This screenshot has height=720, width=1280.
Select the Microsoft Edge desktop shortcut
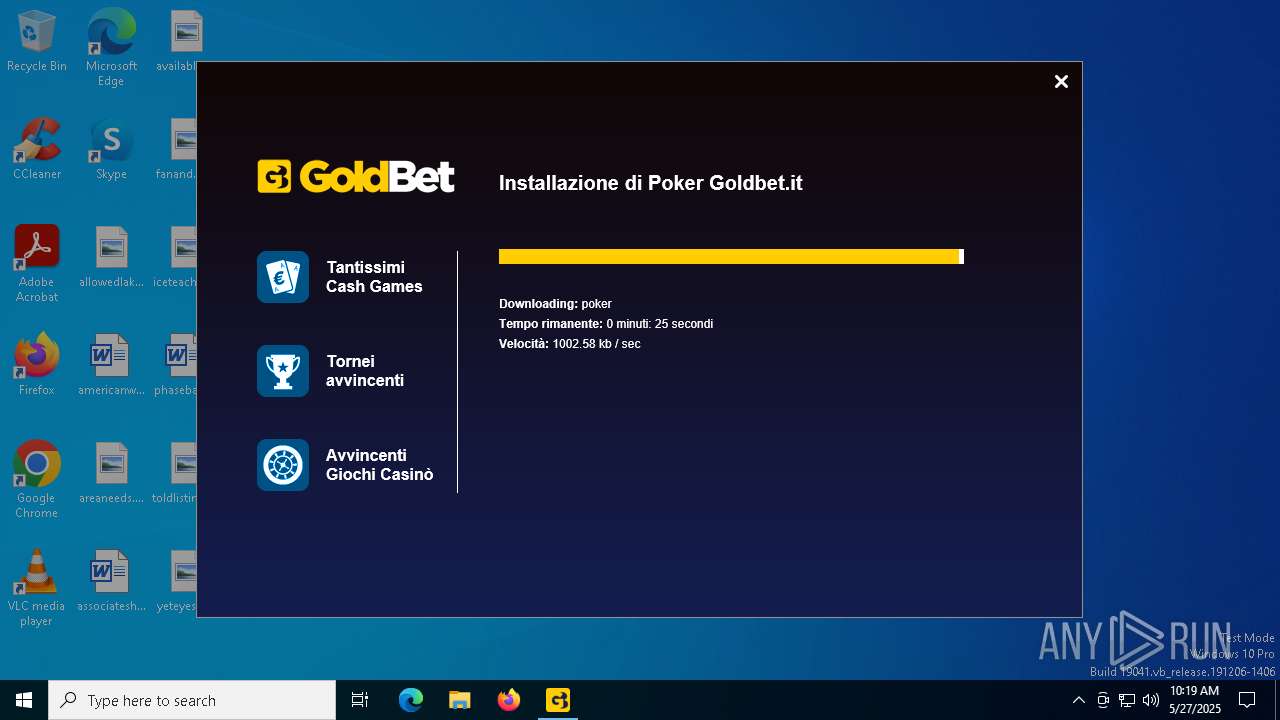(x=111, y=48)
